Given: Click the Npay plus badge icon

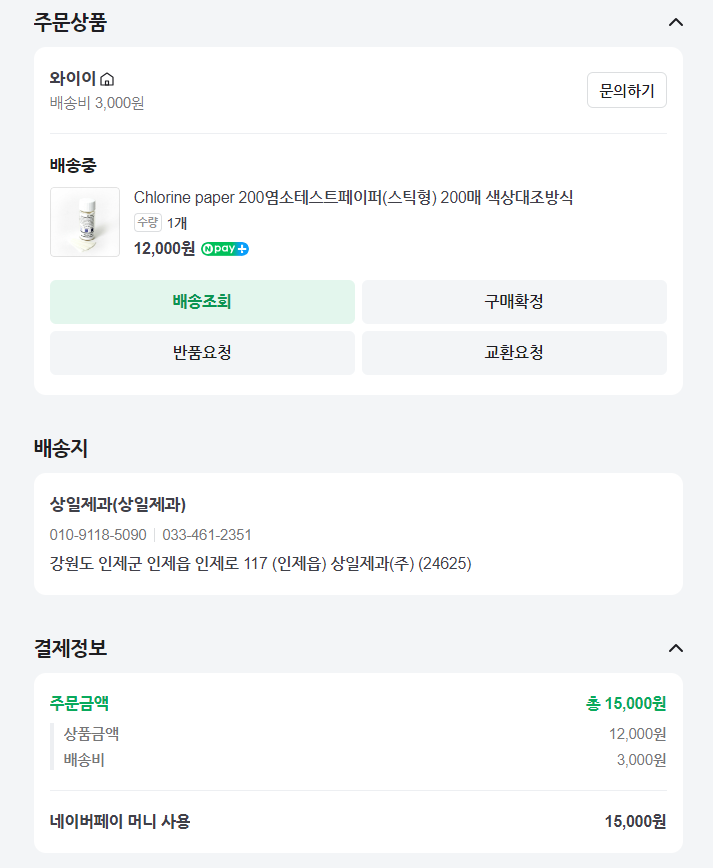Looking at the screenshot, I should click(225, 248).
